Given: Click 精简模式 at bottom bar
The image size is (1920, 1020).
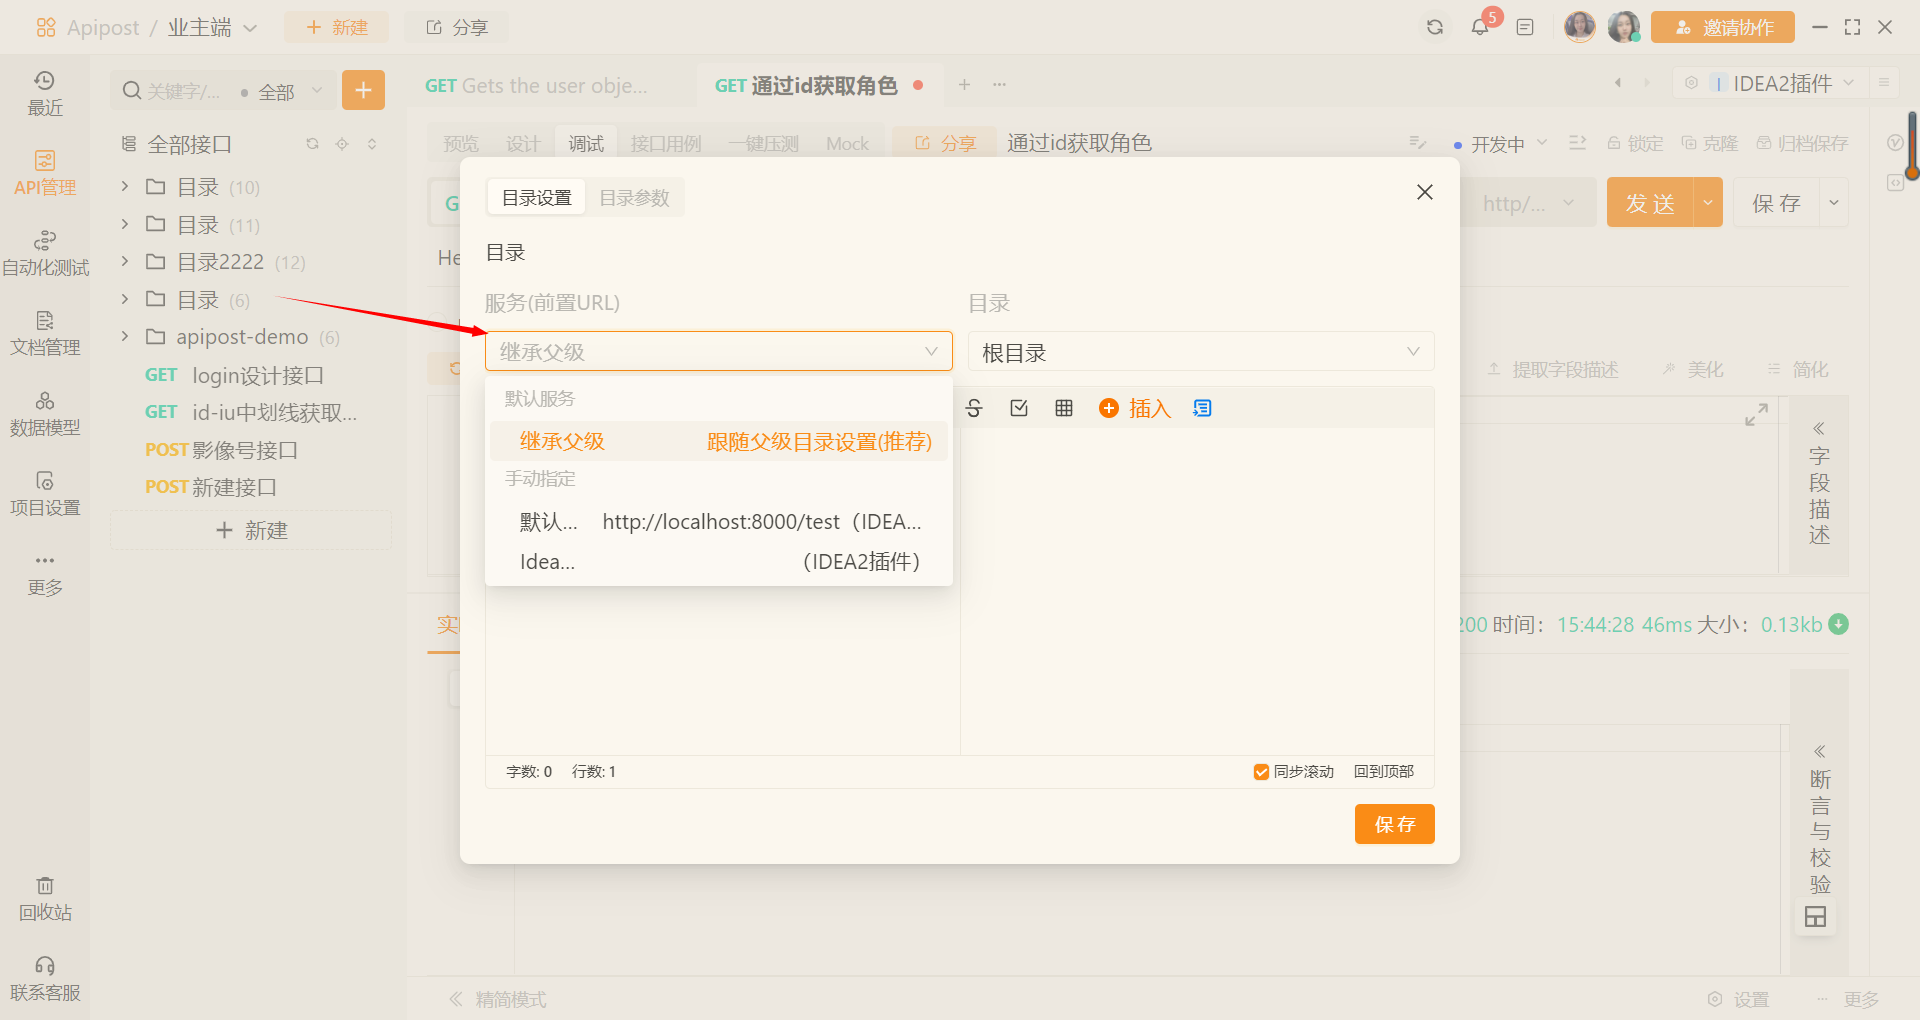Looking at the screenshot, I should pos(498,999).
